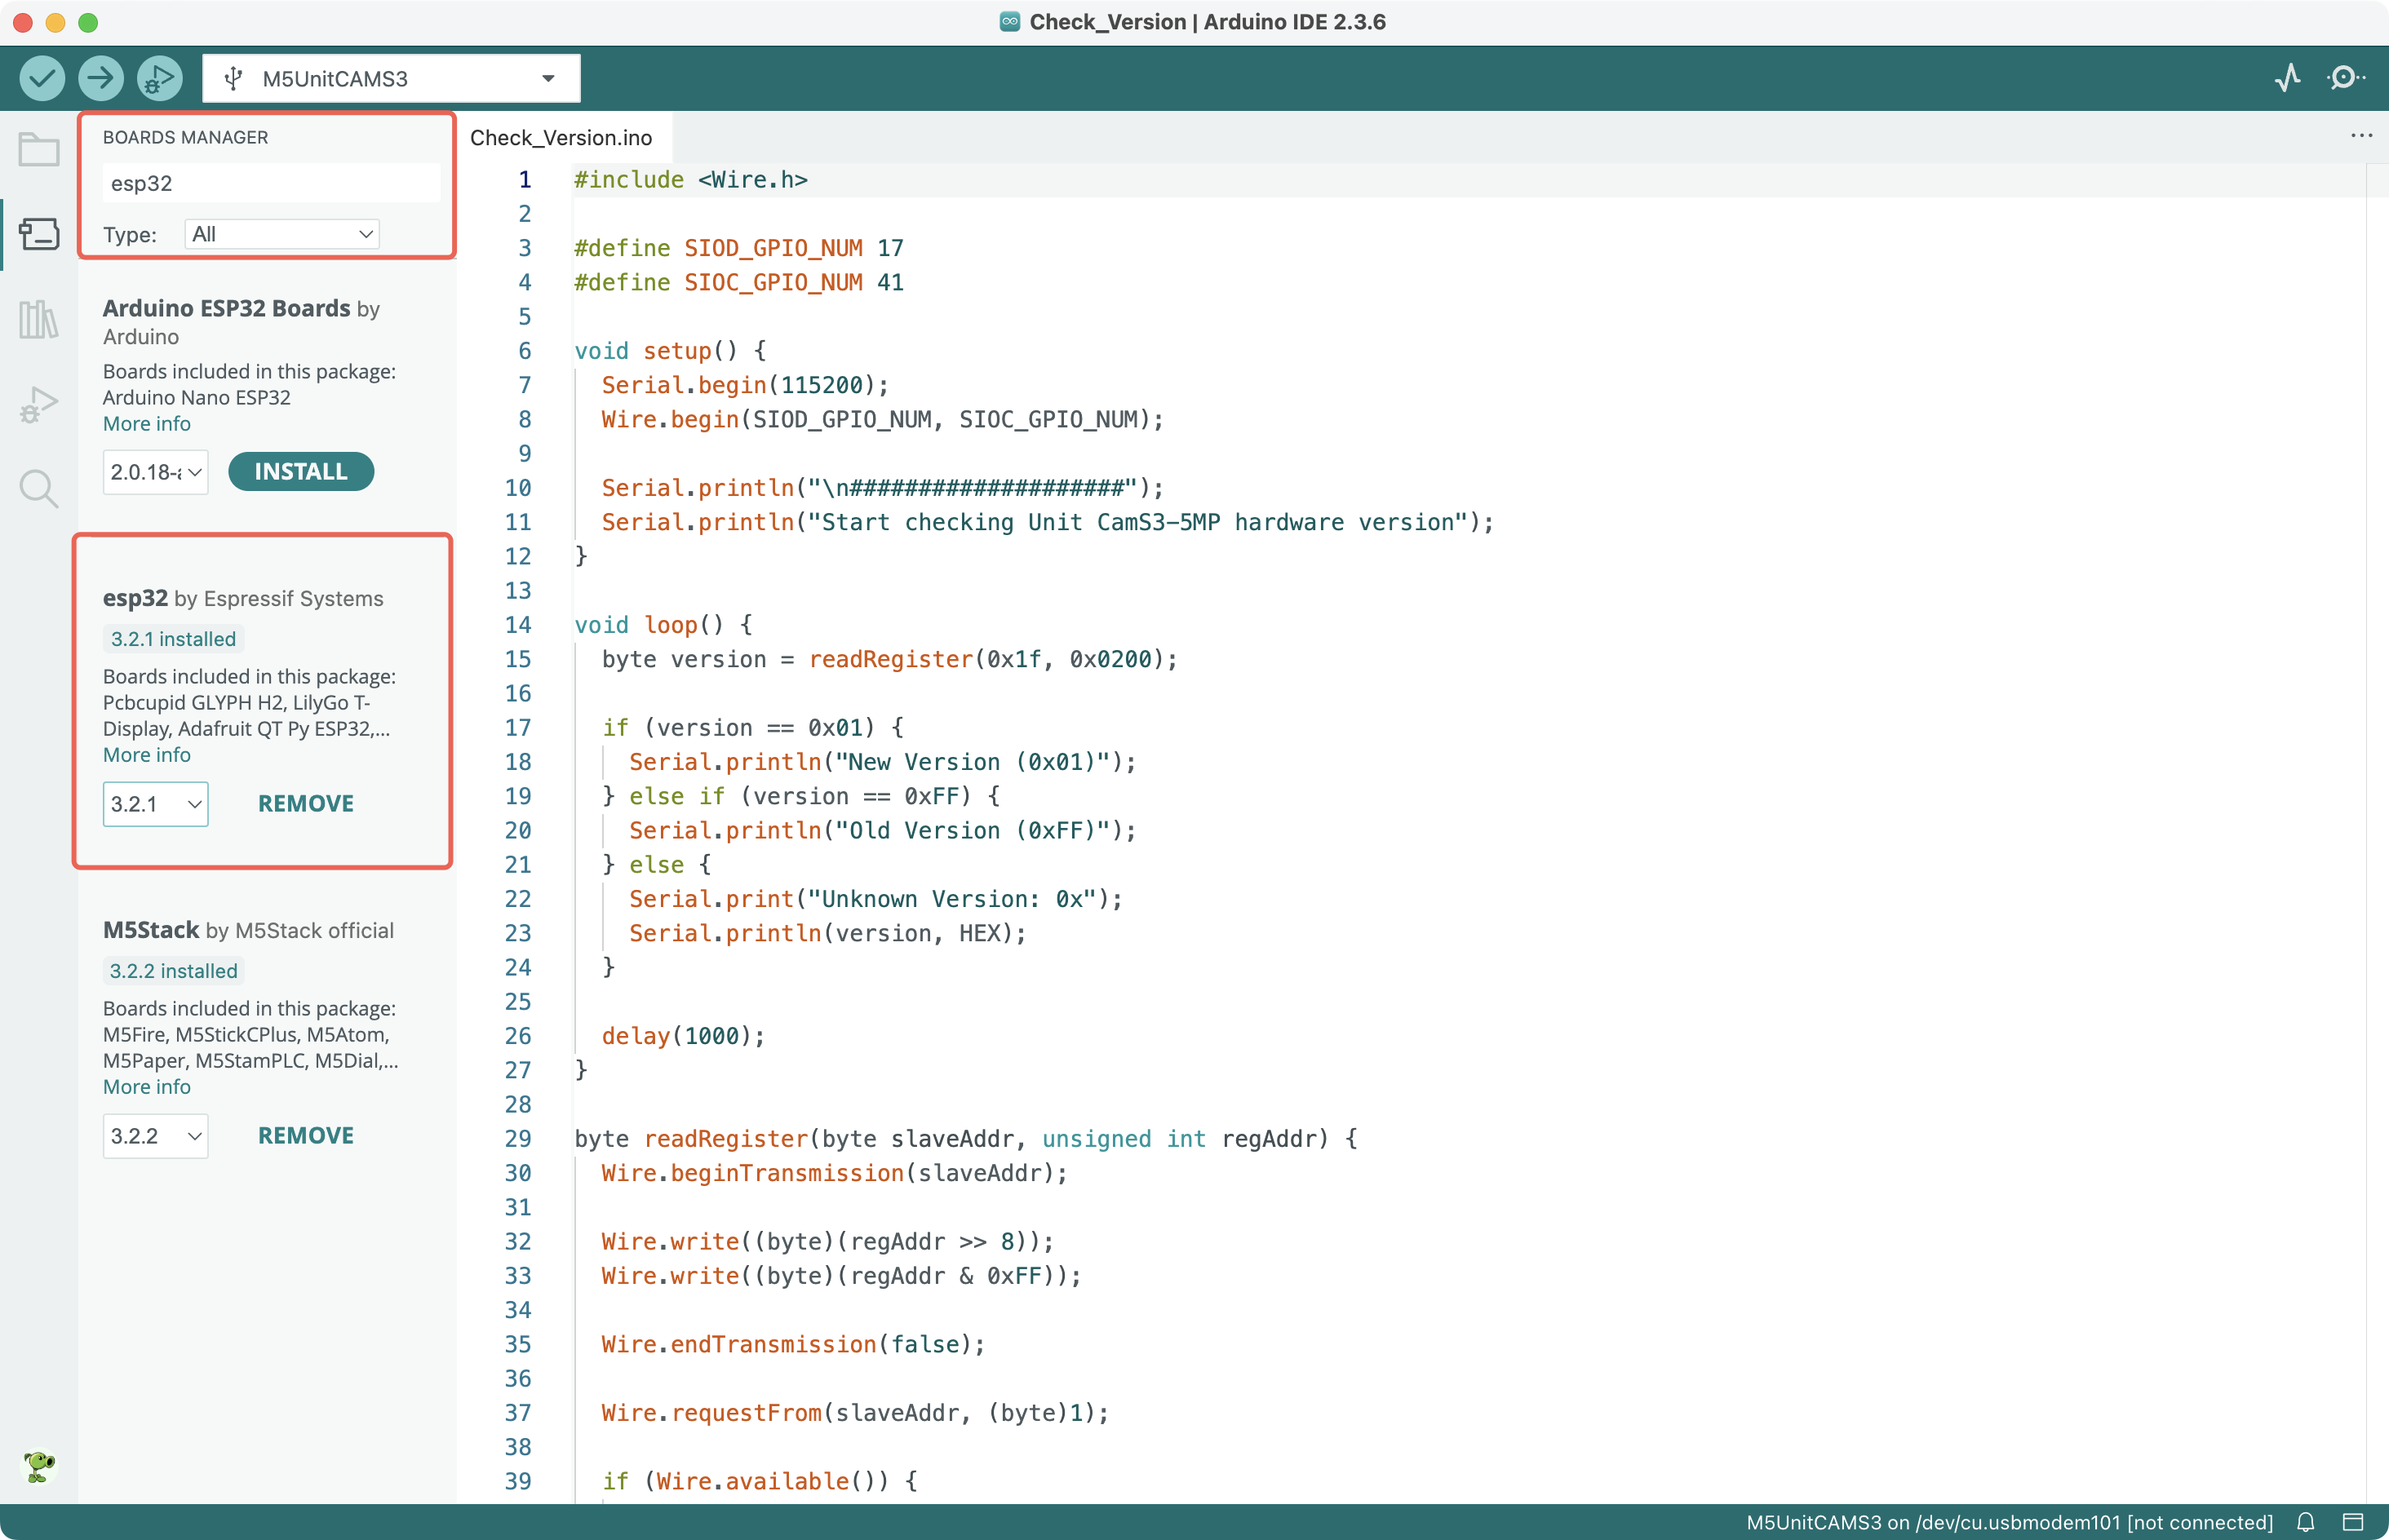Open the Serial Plotter
Viewport: 2389px width, 1540px height.
tap(2288, 78)
